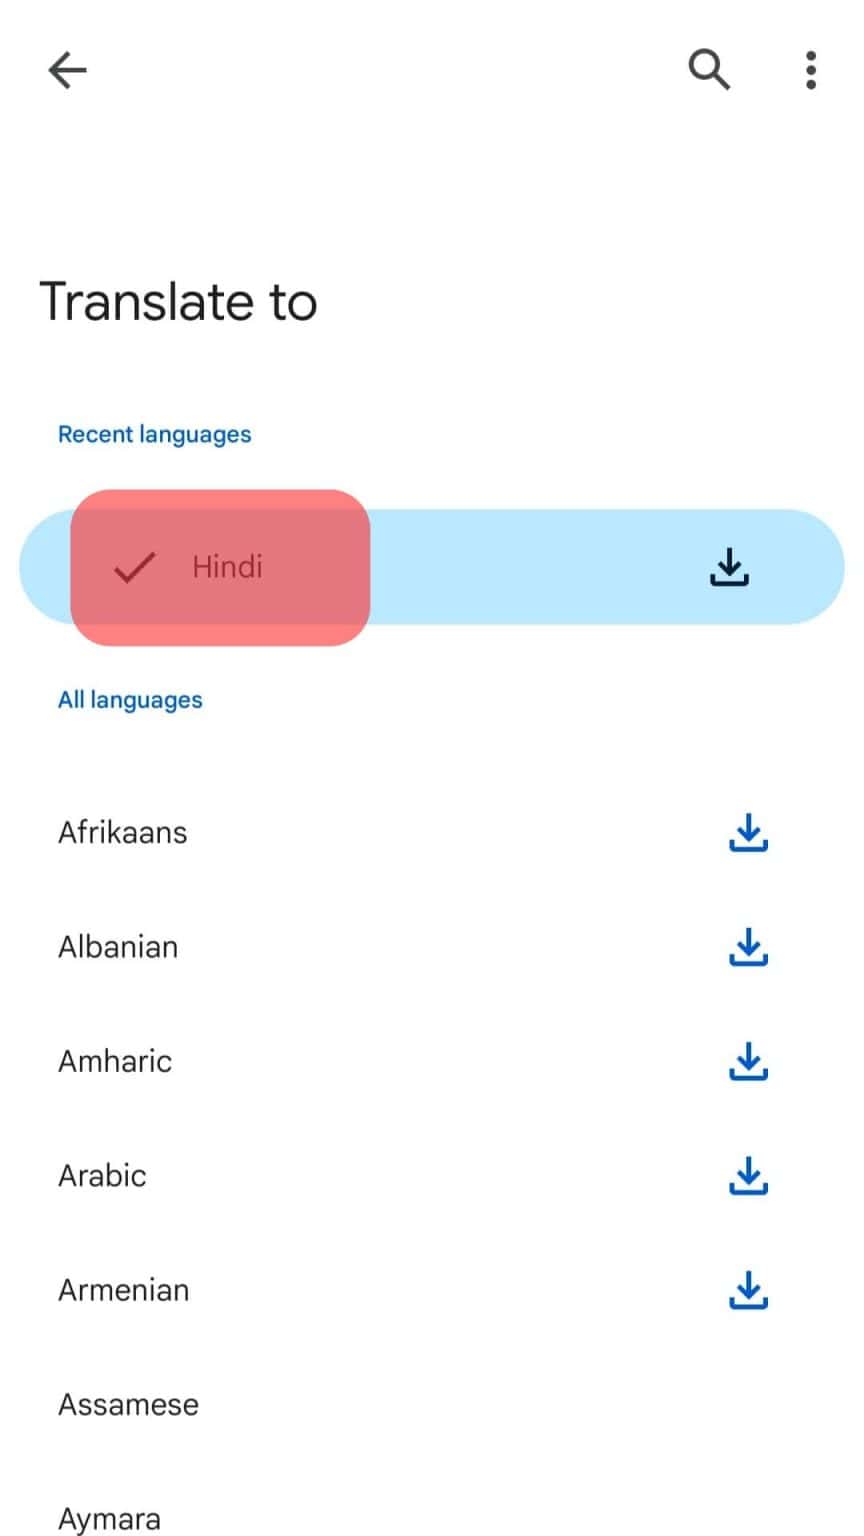Select Assamese from the list
Image resolution: width=864 pixels, height=1536 pixels.
point(128,1405)
